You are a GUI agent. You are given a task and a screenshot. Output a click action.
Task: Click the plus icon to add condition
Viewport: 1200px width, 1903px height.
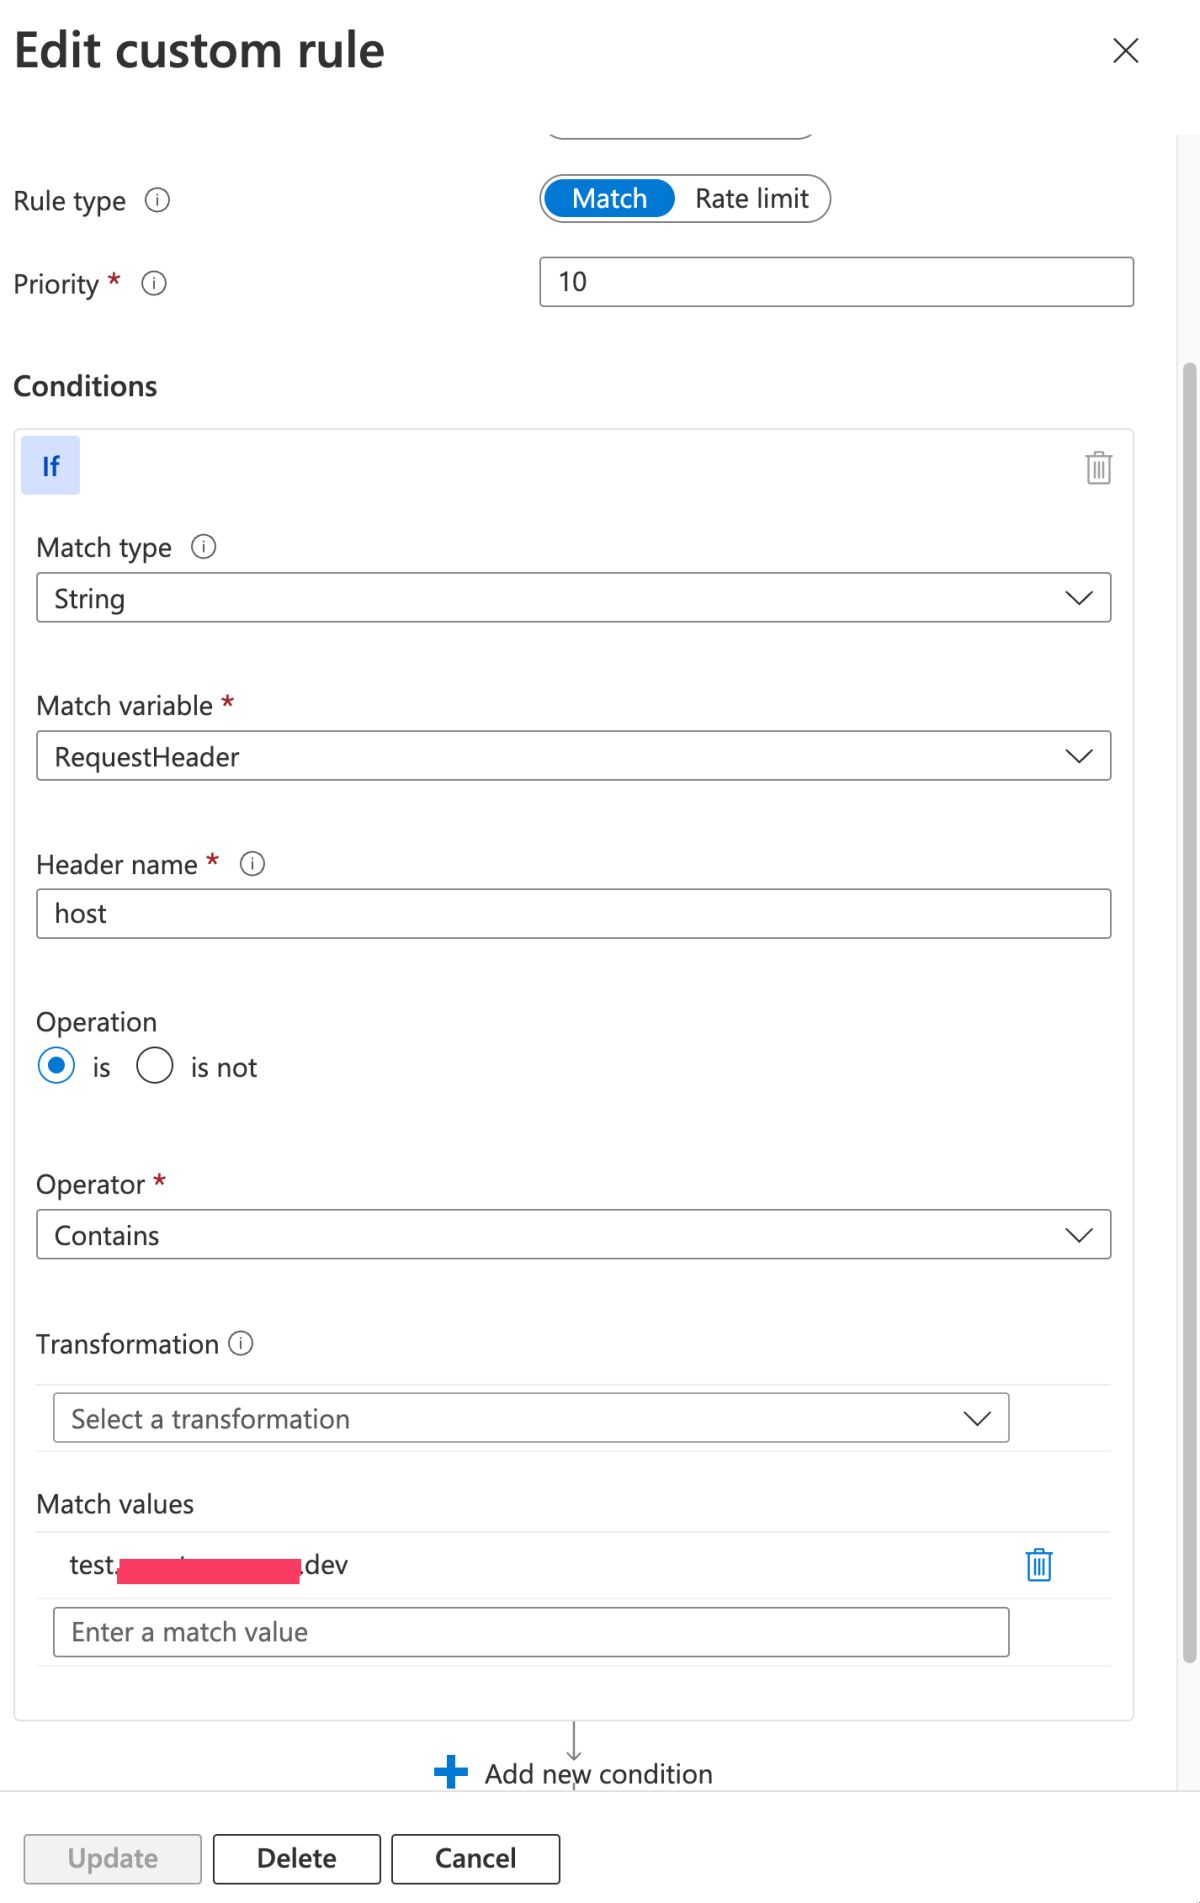point(451,1772)
